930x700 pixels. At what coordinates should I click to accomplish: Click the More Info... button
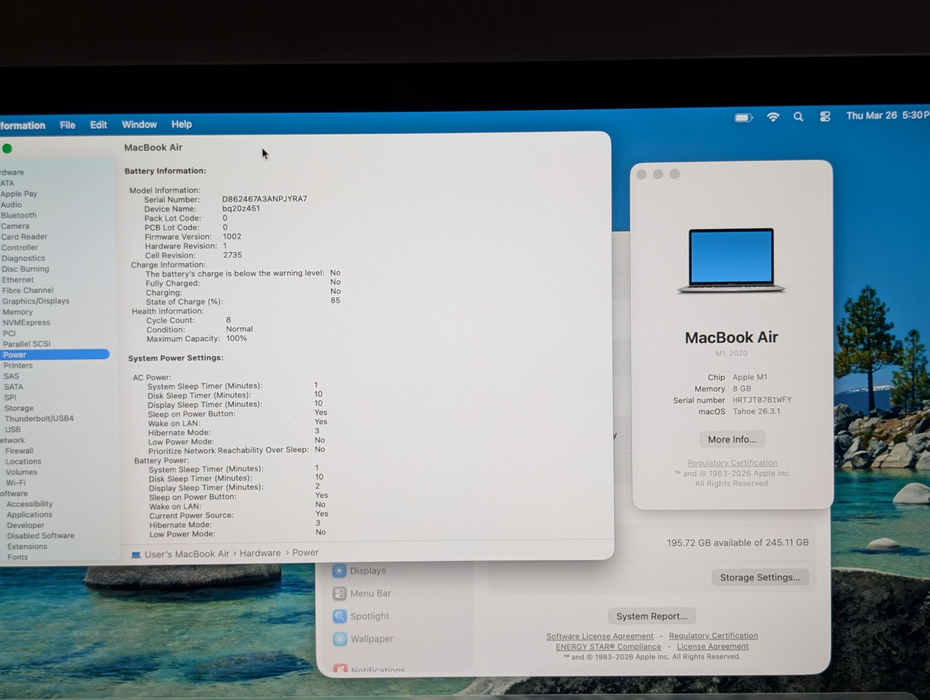pyautogui.click(x=732, y=440)
